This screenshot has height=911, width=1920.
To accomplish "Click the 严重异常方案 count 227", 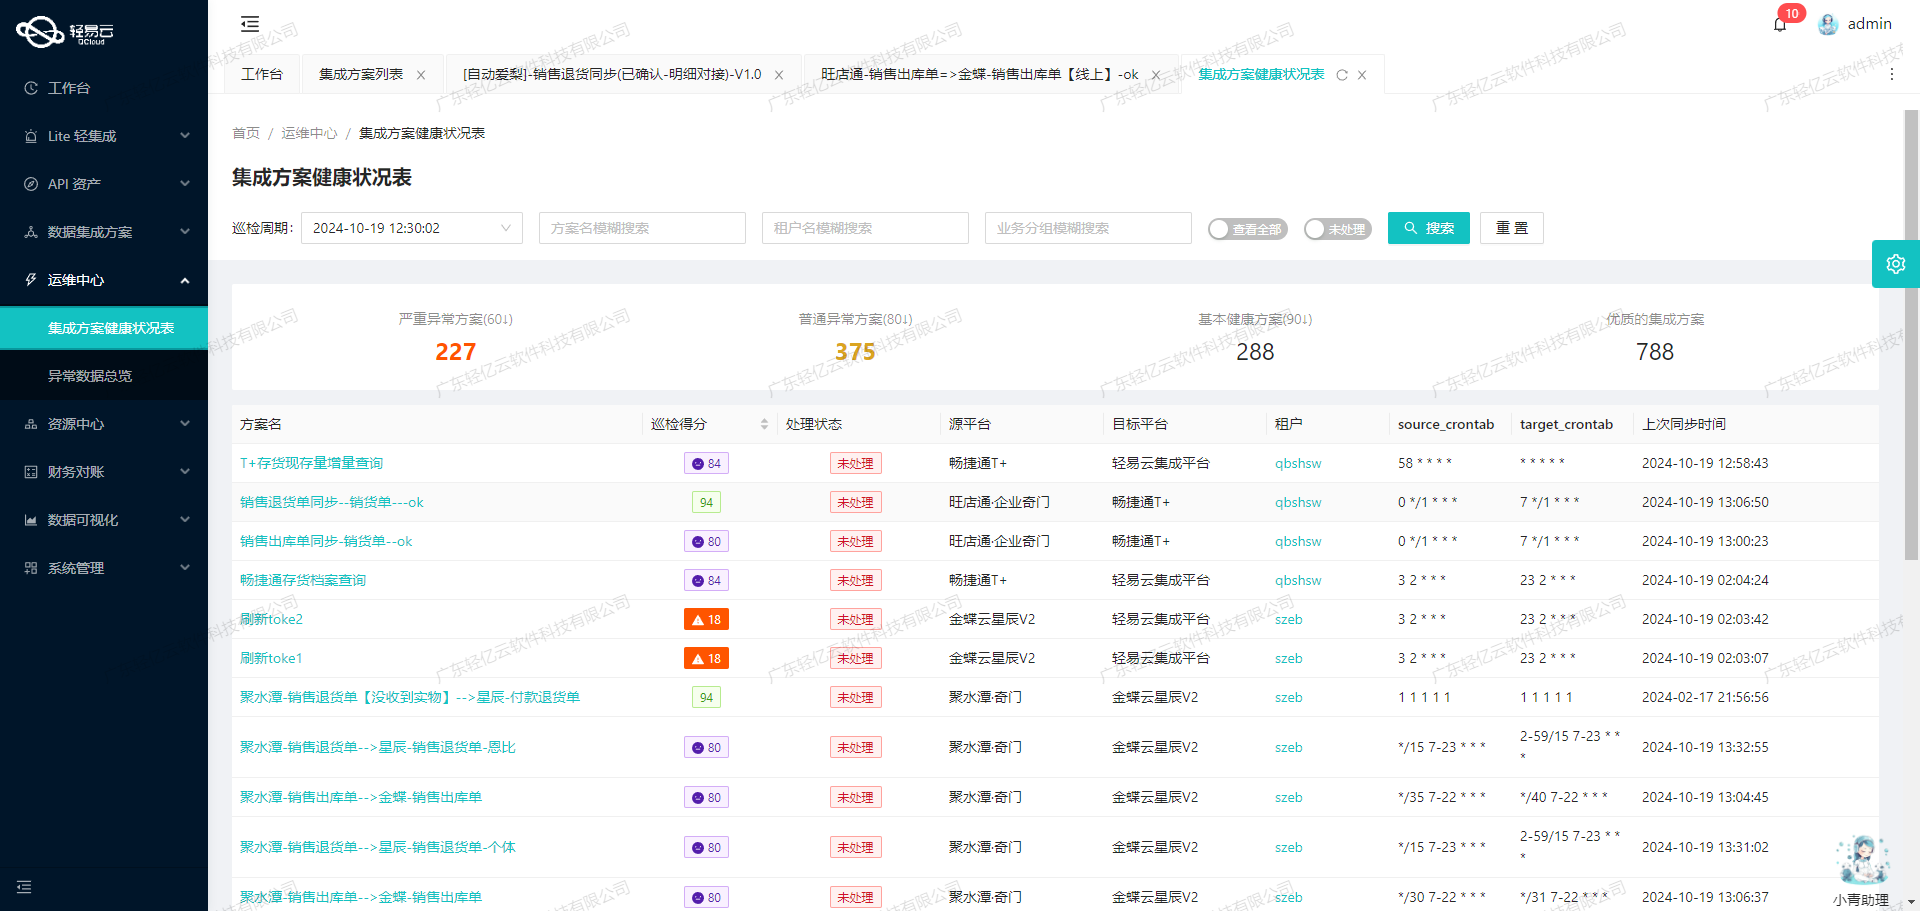I will pyautogui.click(x=455, y=352).
